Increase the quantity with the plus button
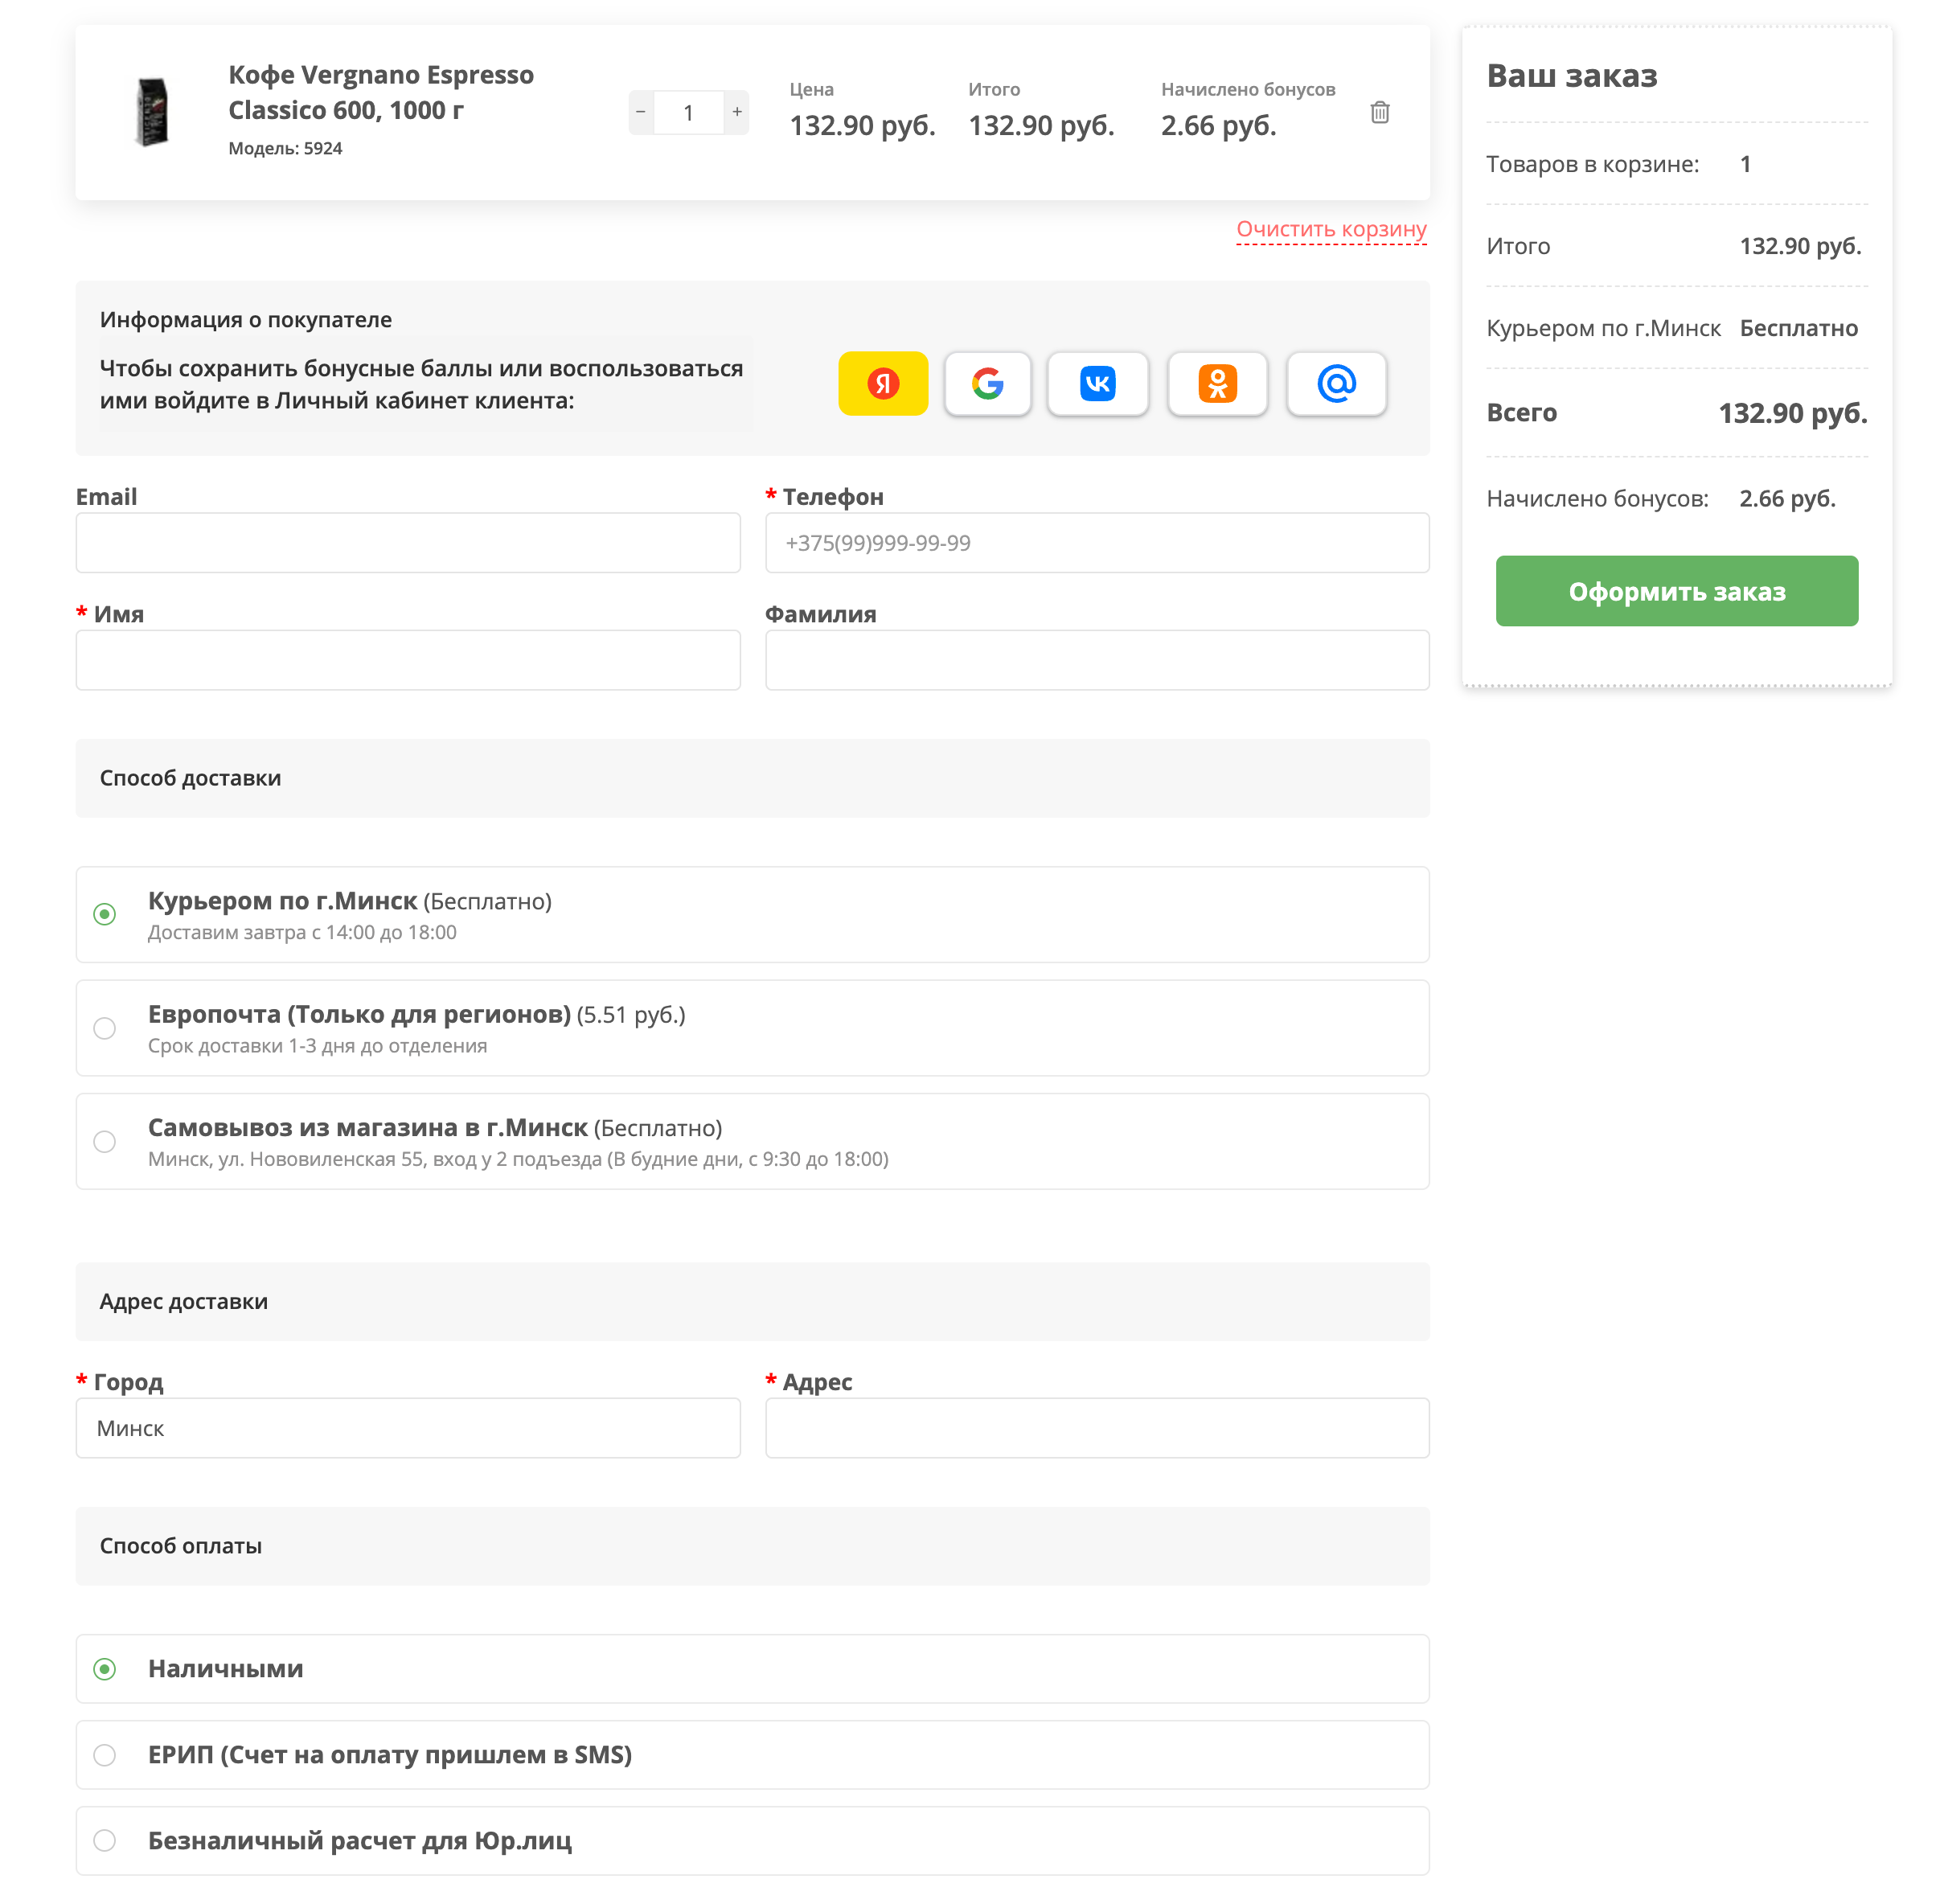This screenshot has width=1944, height=1904. click(x=736, y=112)
